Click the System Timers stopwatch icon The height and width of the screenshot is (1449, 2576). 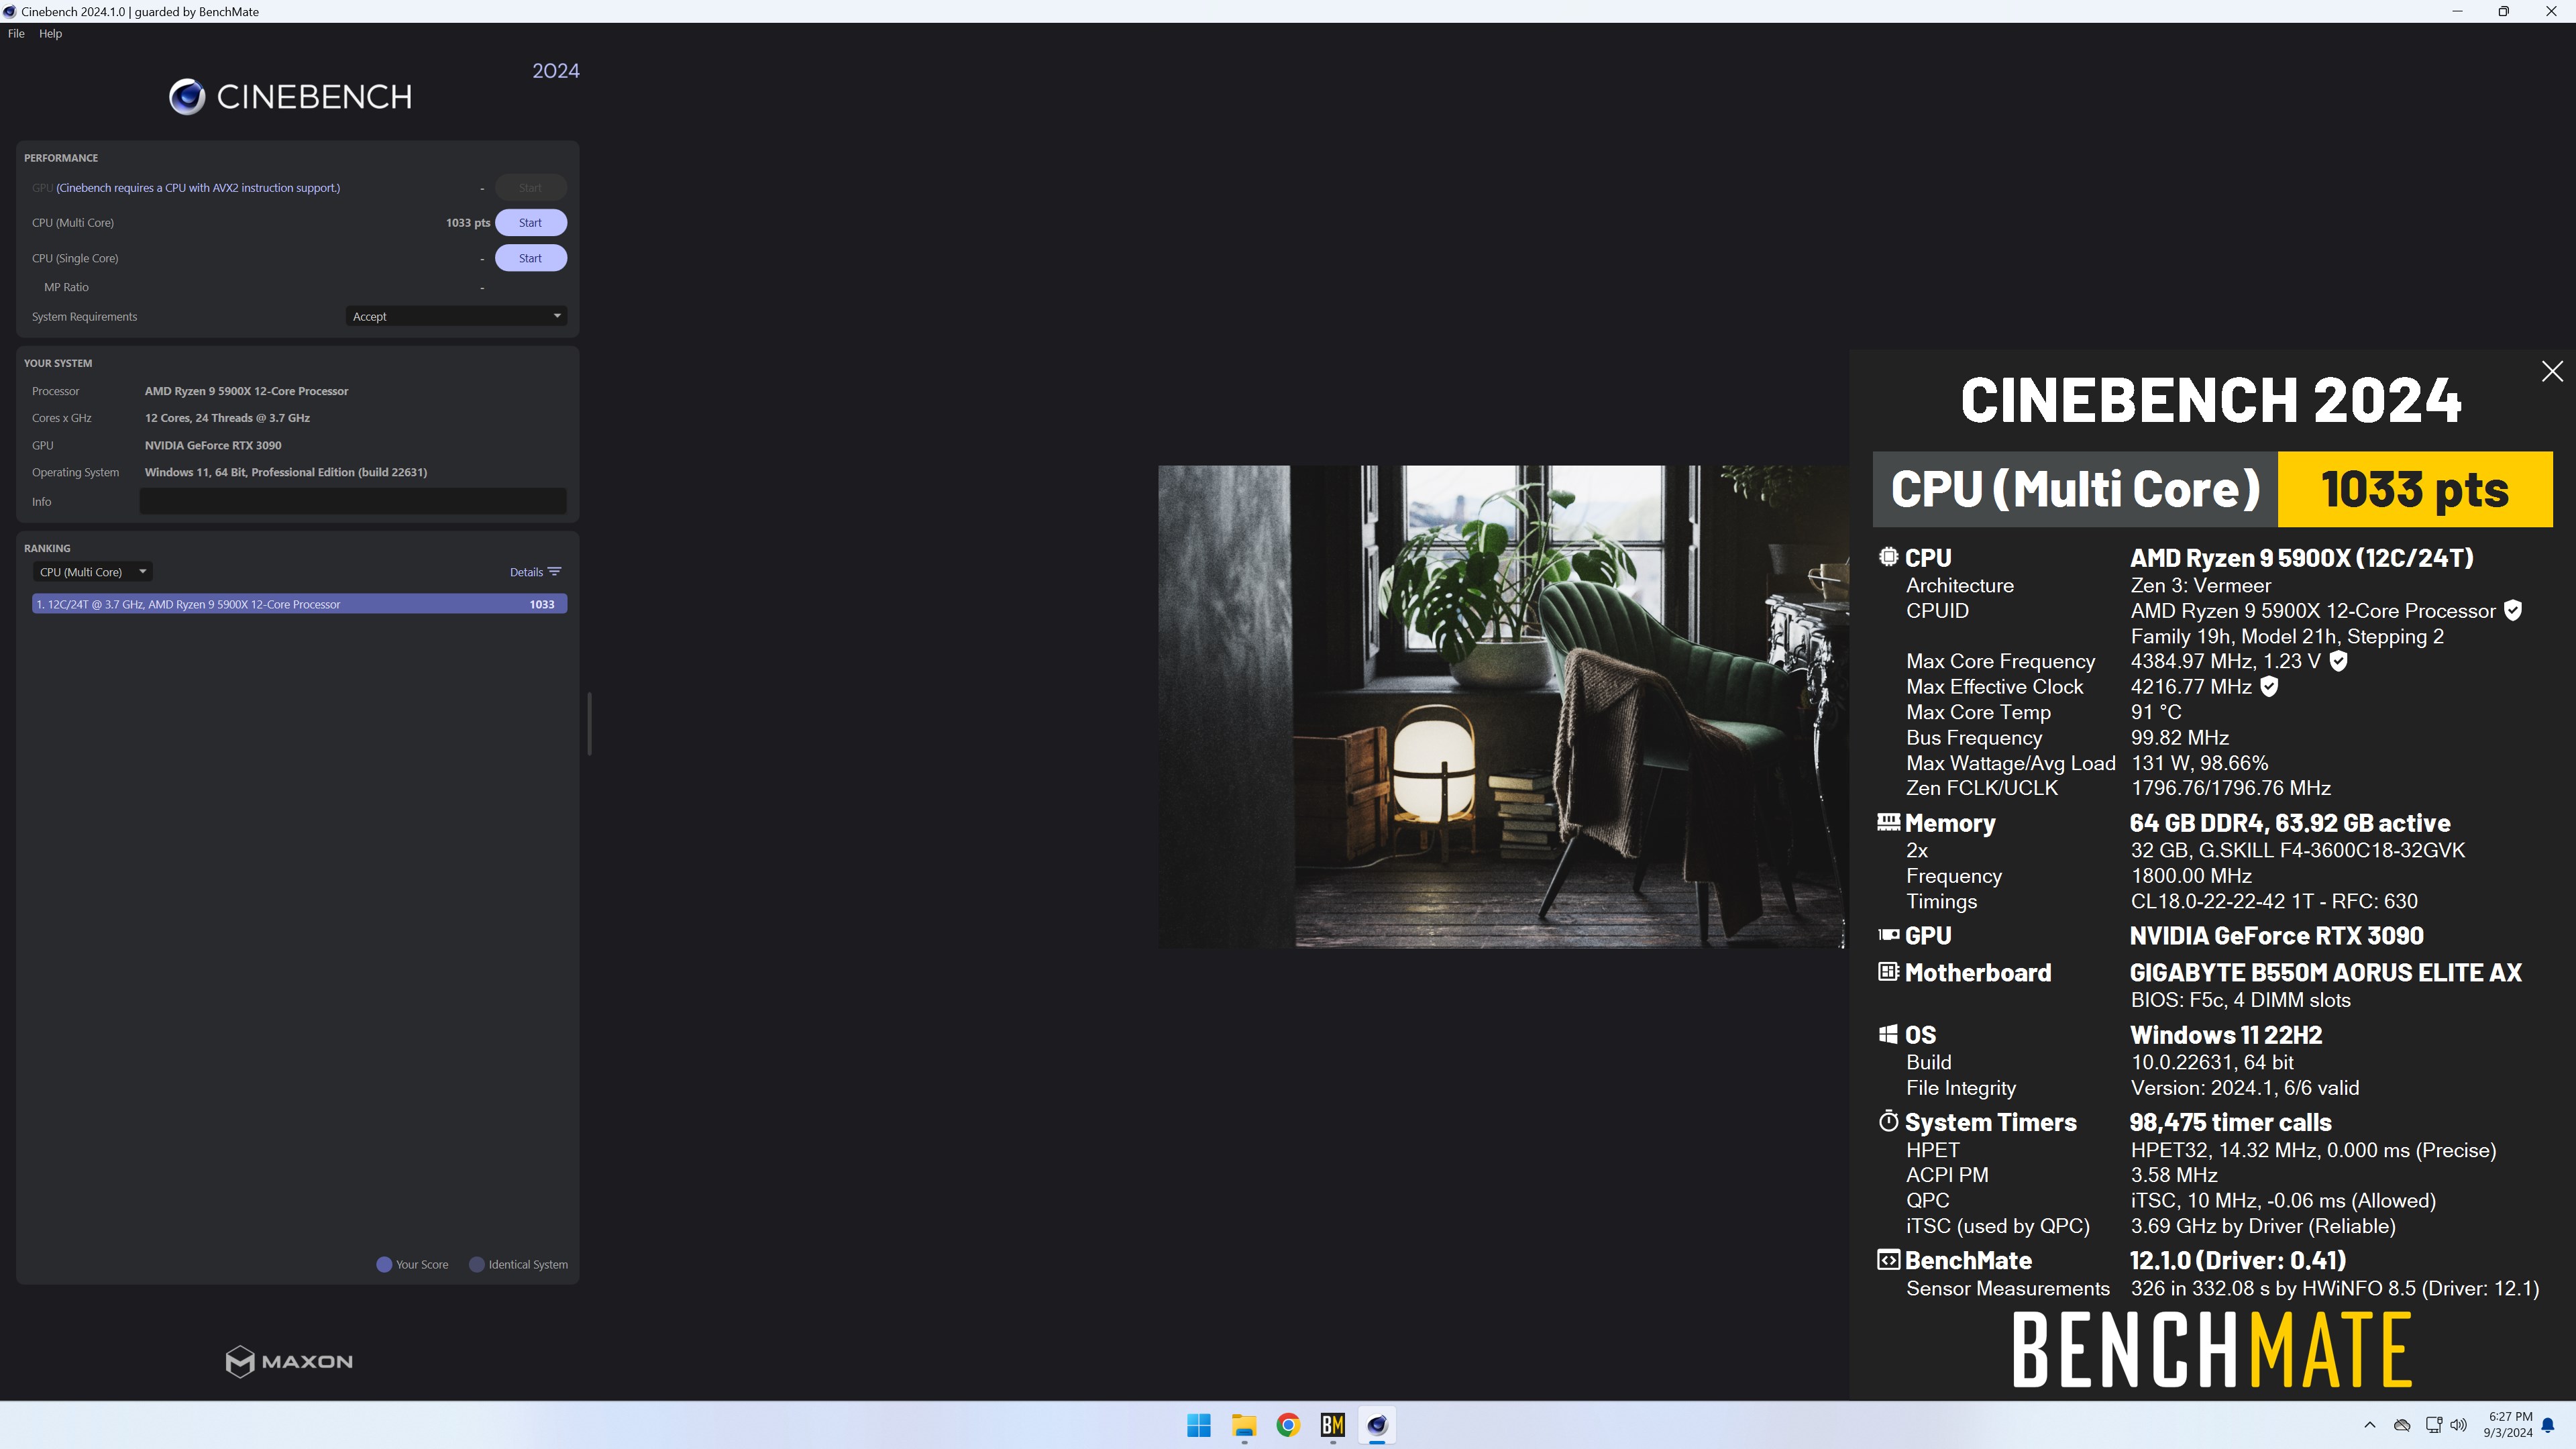point(1888,1121)
